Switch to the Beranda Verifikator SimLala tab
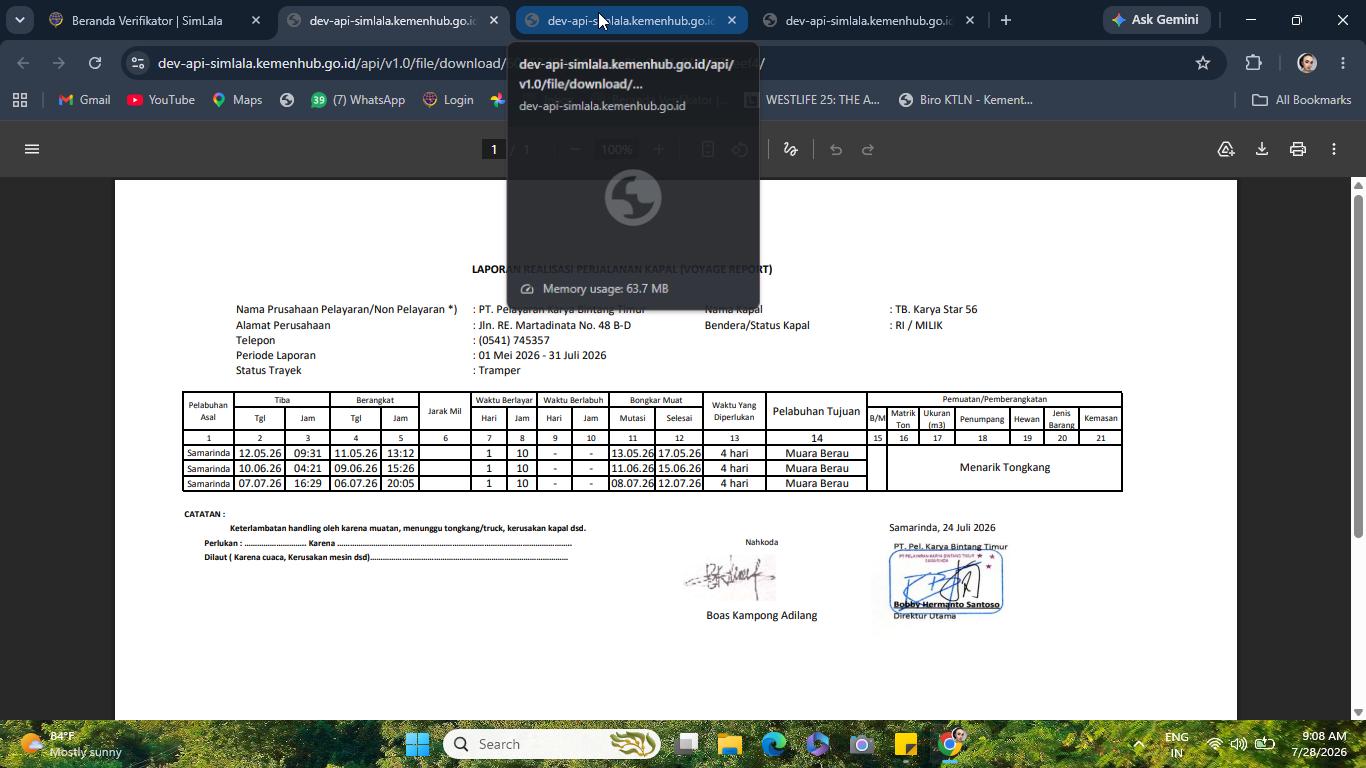The height and width of the screenshot is (768, 1366). (147, 20)
